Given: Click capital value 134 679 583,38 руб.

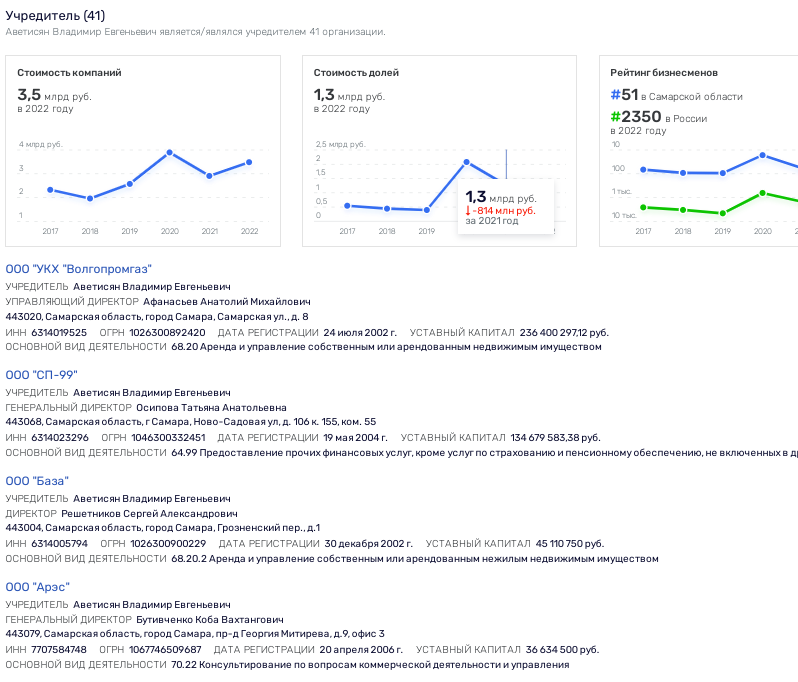Looking at the screenshot, I should (555, 438).
